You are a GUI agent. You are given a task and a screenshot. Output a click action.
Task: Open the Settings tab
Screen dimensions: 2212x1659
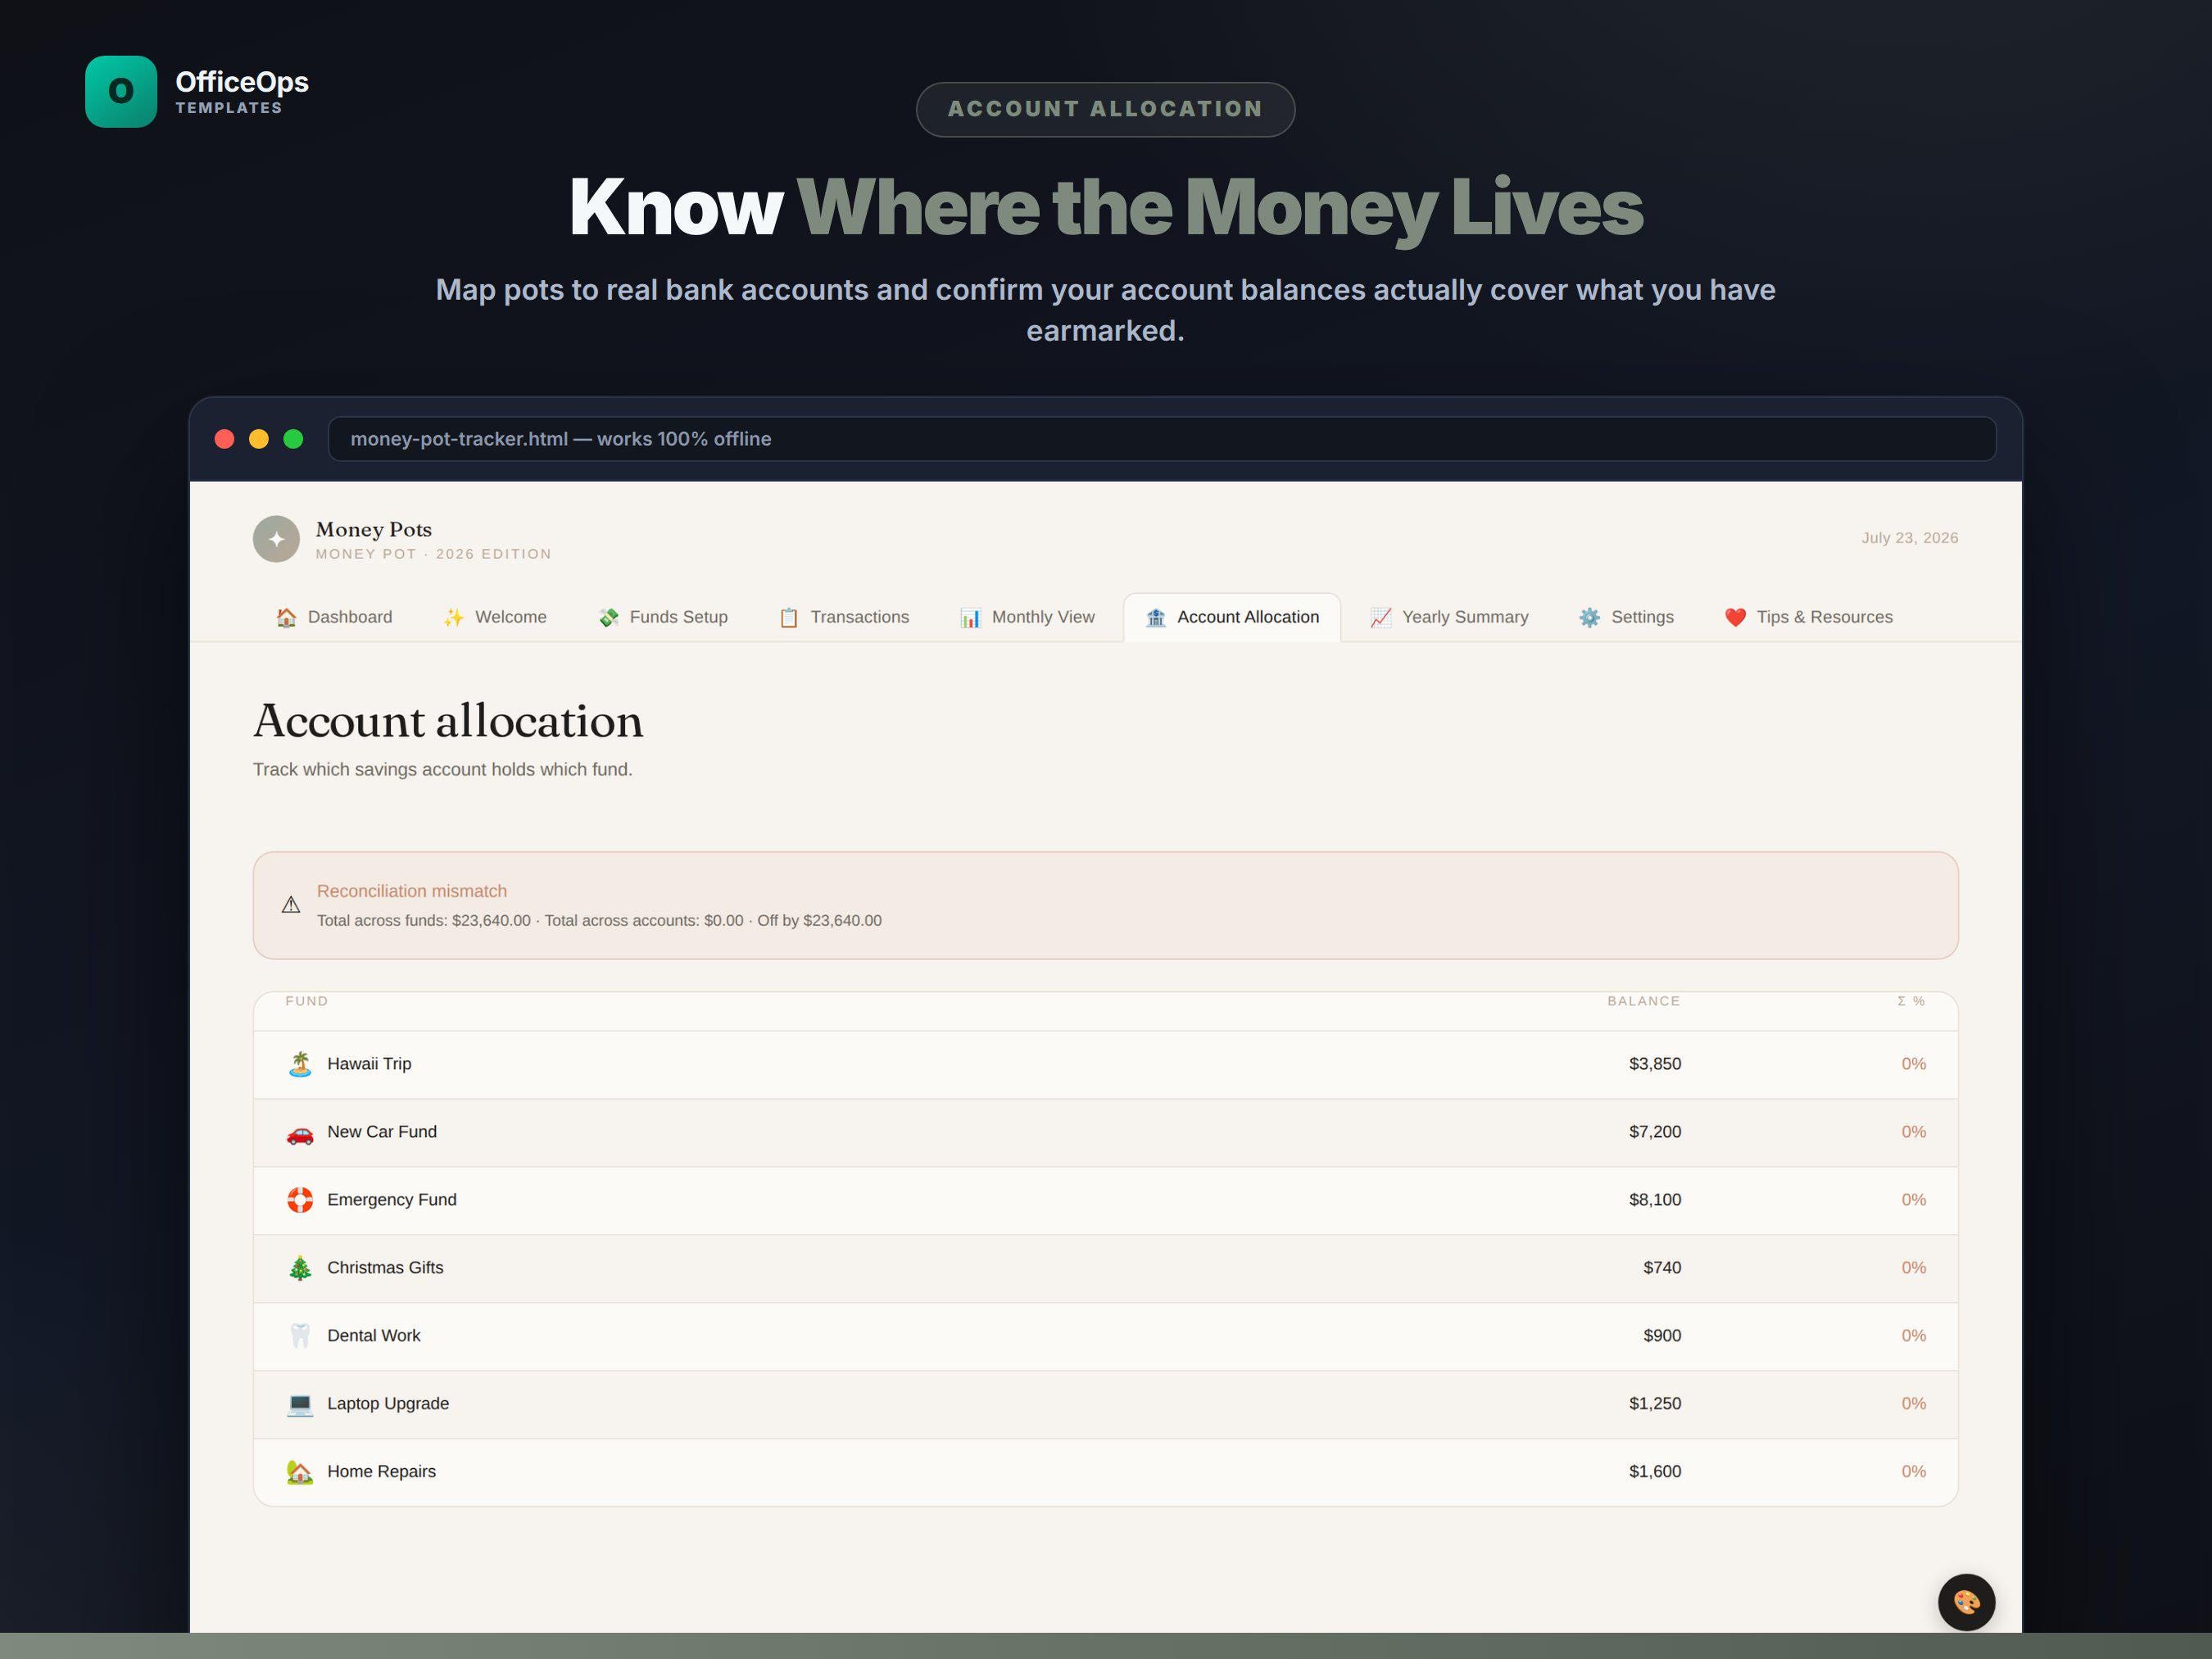pyautogui.click(x=1626, y=617)
